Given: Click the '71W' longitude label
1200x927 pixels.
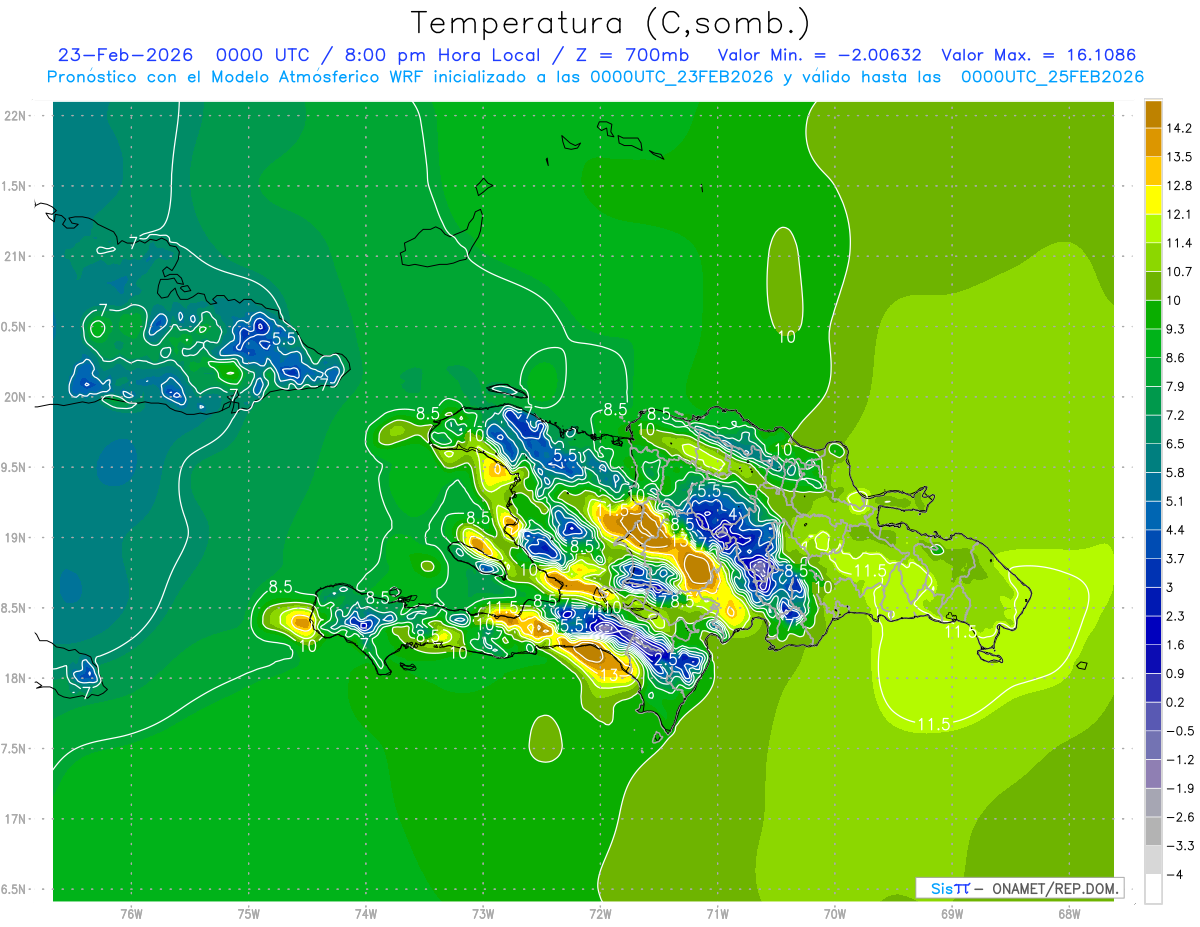Looking at the screenshot, I should coord(717,914).
